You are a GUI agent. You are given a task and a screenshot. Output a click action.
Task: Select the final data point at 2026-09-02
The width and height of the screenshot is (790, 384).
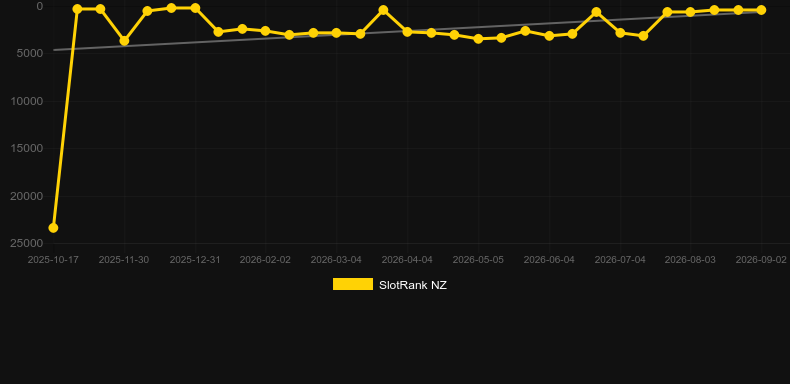point(761,10)
